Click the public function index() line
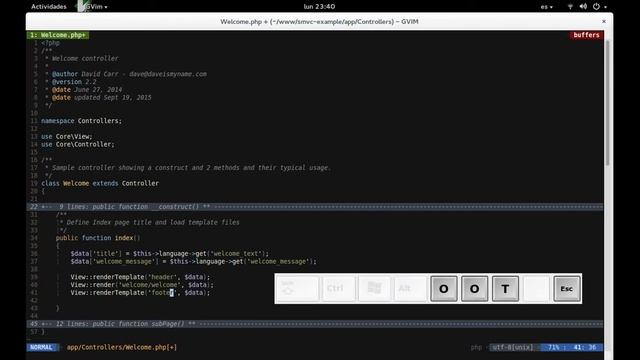This screenshot has height=360, width=640. pos(98,238)
